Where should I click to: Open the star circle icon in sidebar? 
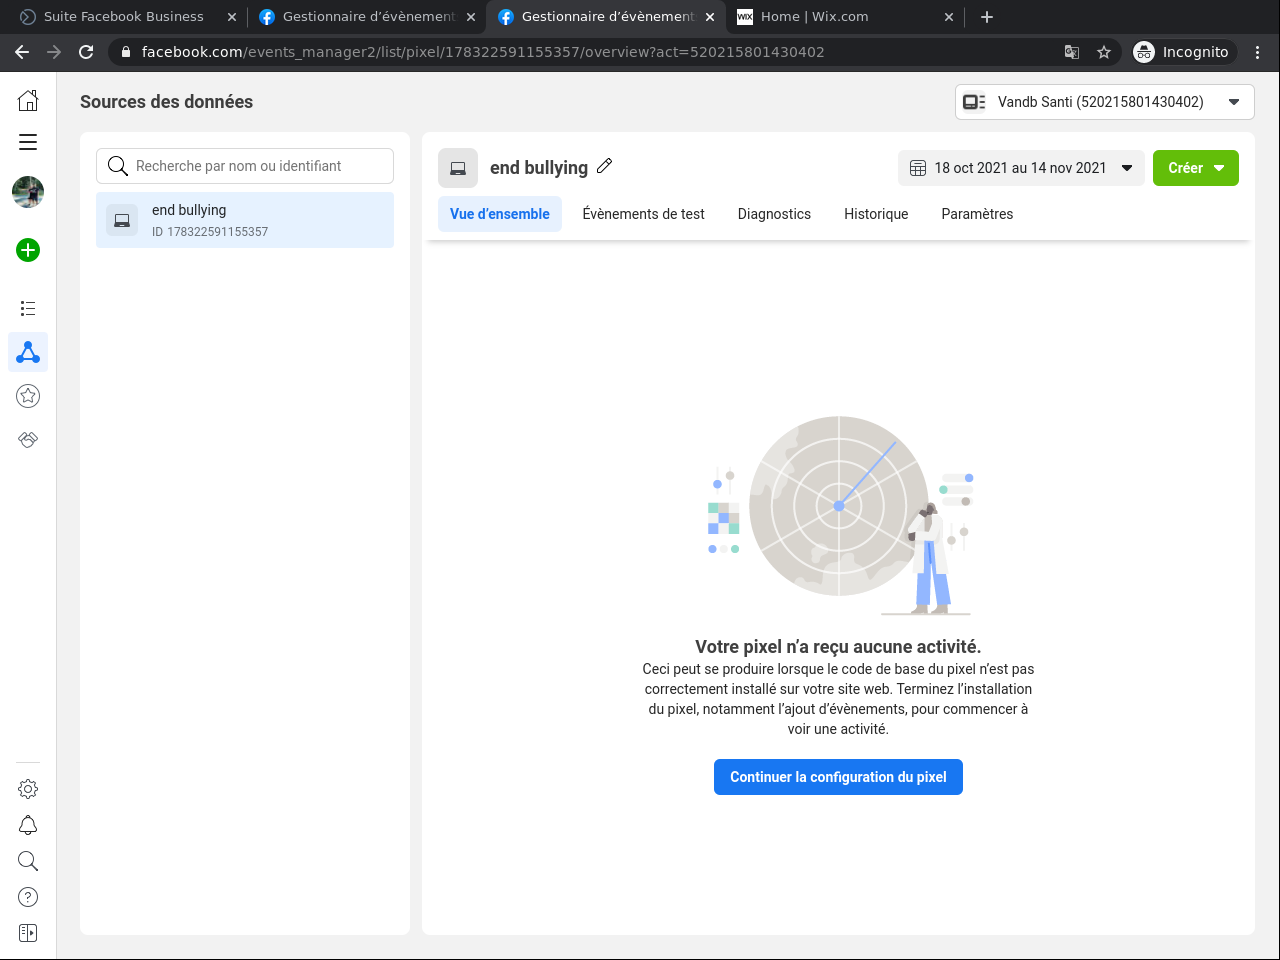pos(28,396)
